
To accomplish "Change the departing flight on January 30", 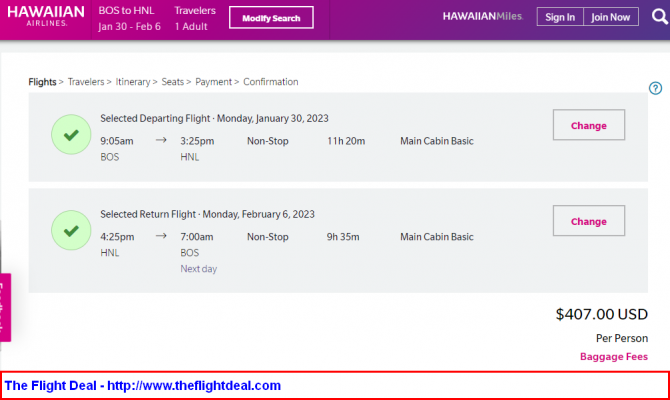I will click(588, 125).
